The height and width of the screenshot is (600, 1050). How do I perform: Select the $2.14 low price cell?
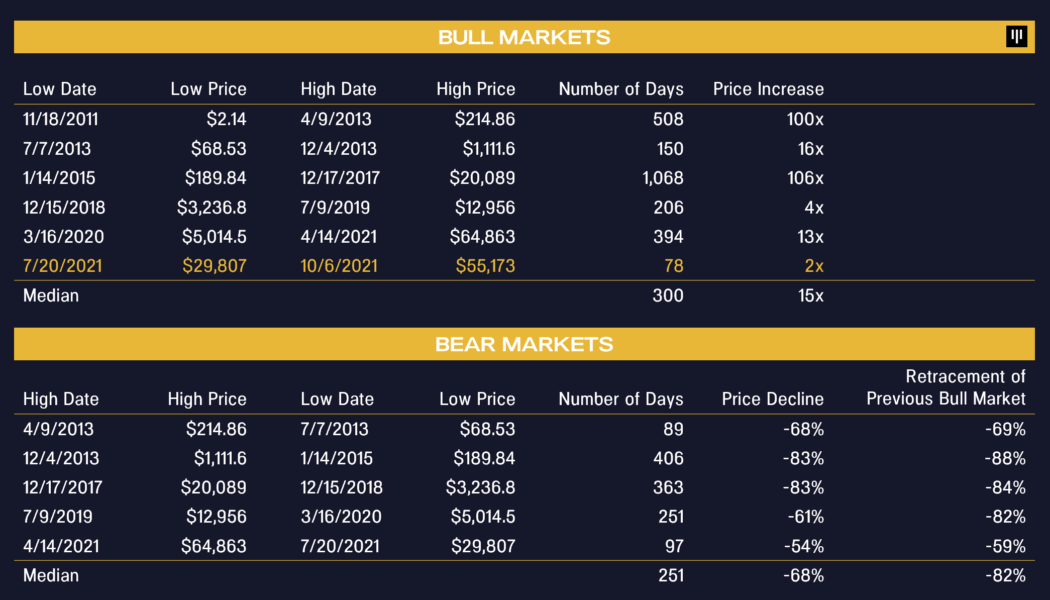(x=225, y=119)
